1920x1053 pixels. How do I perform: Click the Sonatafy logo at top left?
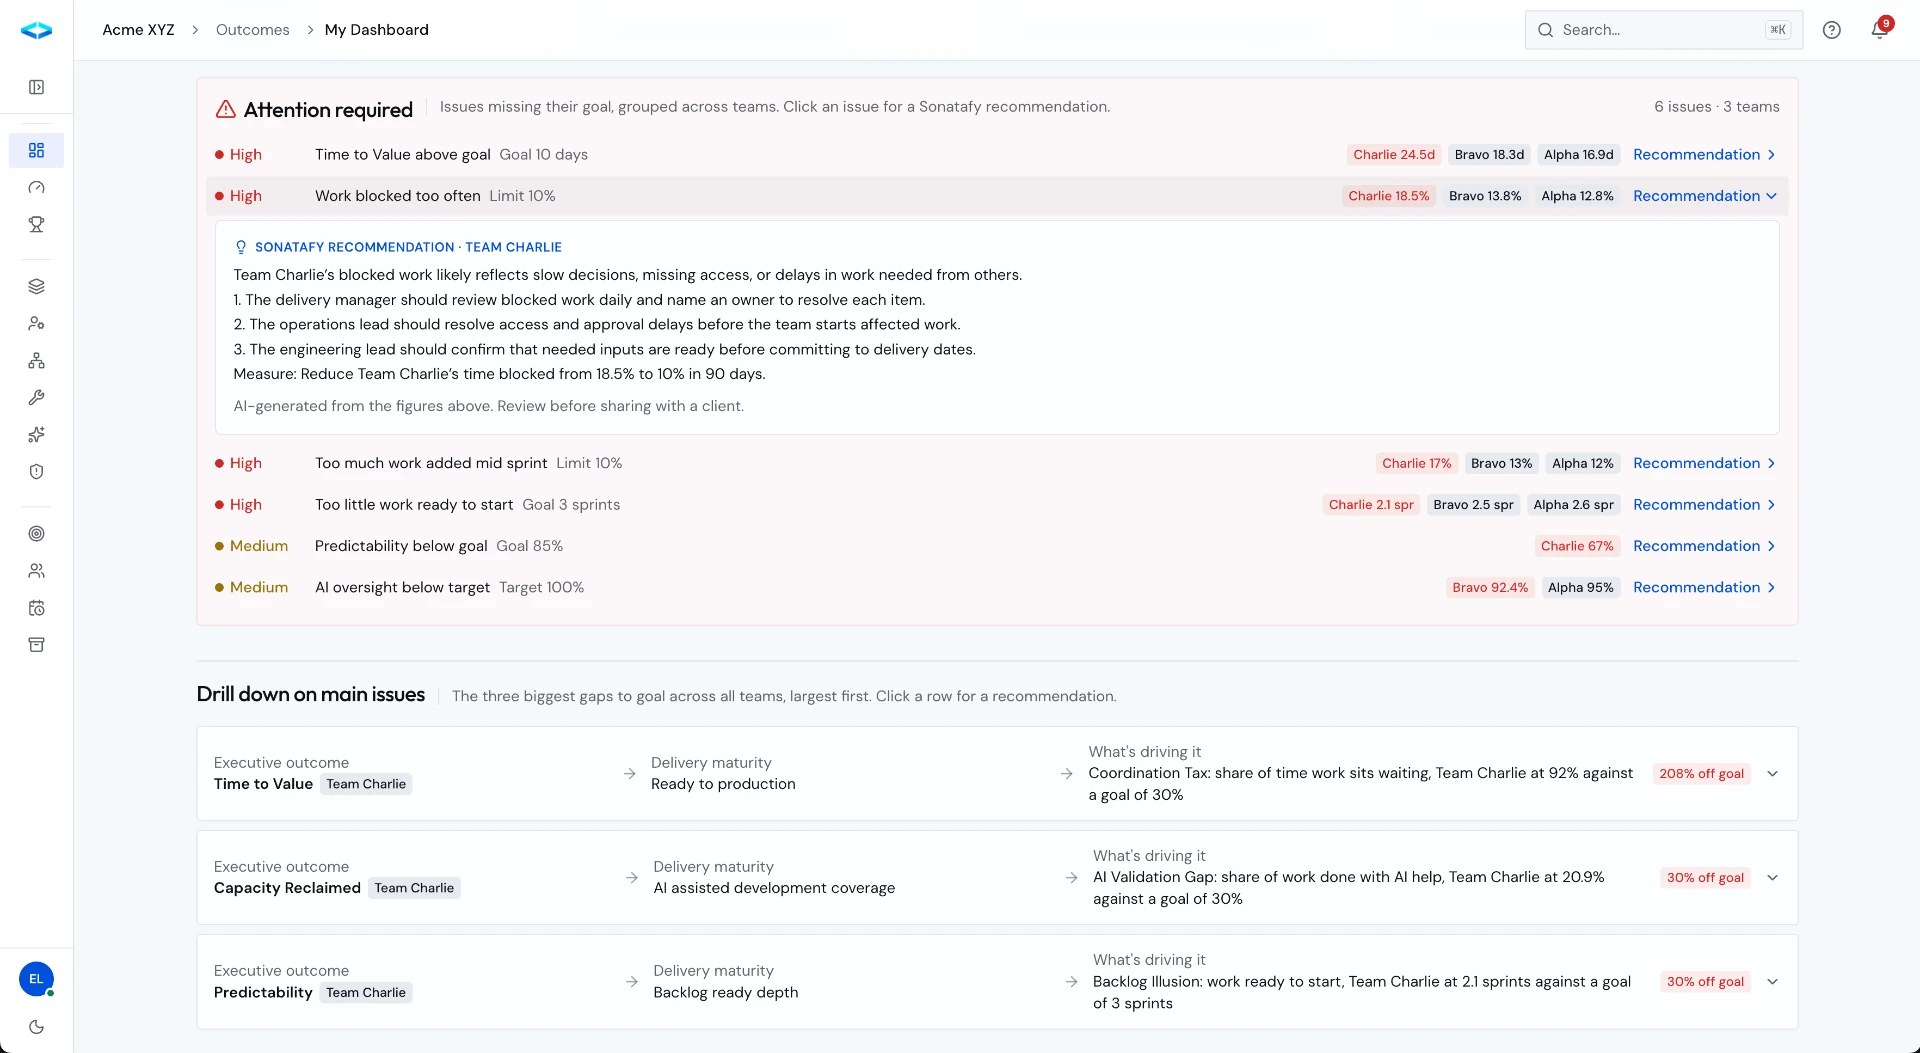[x=36, y=30]
